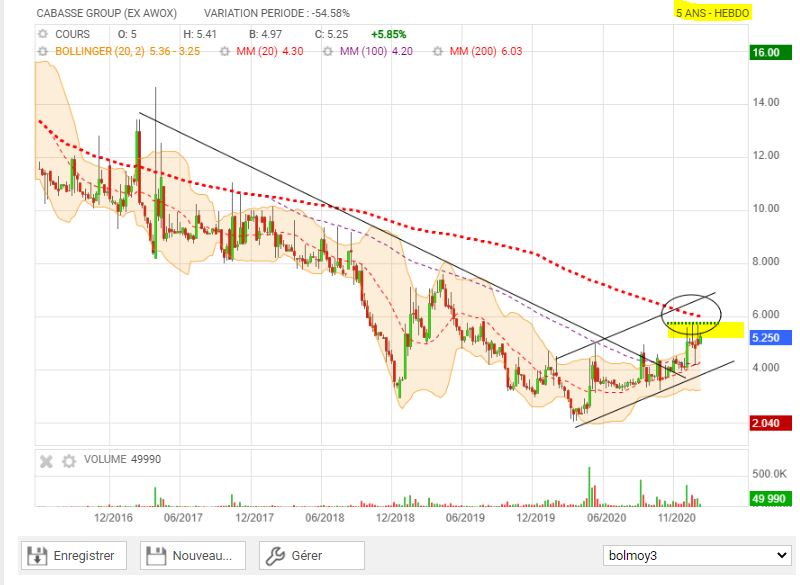
Task: Click the 500.0K volume axis label
Action: pos(769,474)
